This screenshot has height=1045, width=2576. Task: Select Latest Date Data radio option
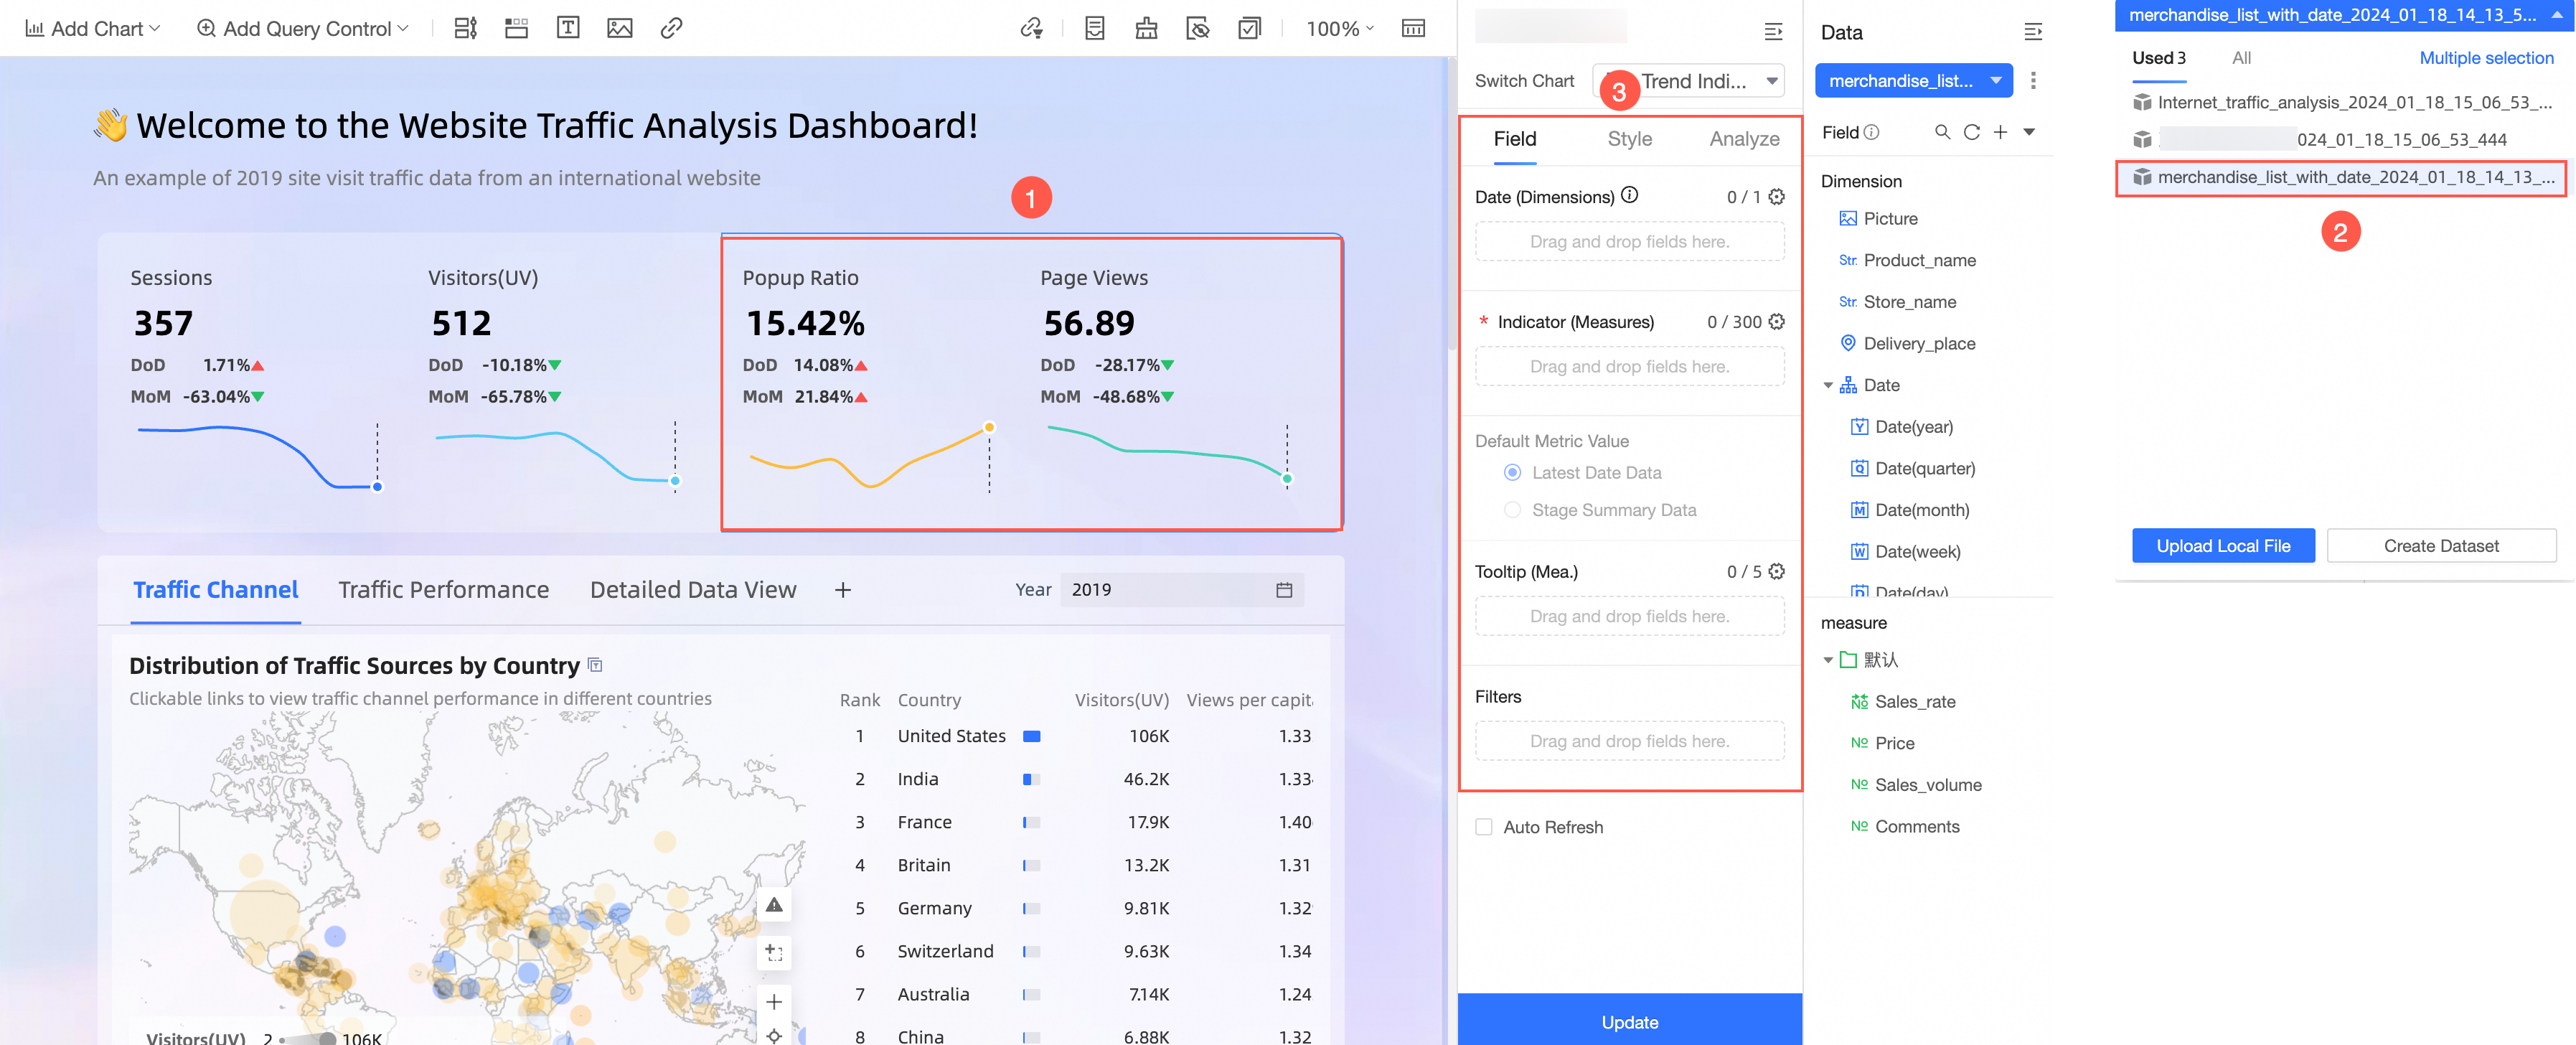pos(1513,473)
